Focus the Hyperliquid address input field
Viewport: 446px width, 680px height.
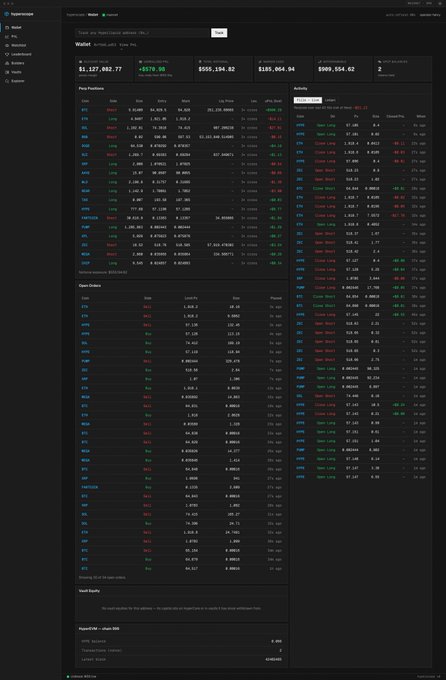143,33
